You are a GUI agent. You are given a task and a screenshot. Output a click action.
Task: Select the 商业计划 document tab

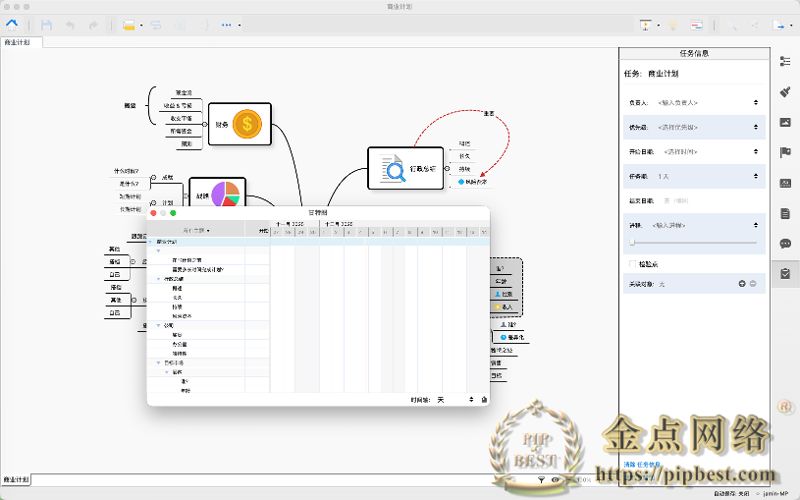(x=21, y=42)
